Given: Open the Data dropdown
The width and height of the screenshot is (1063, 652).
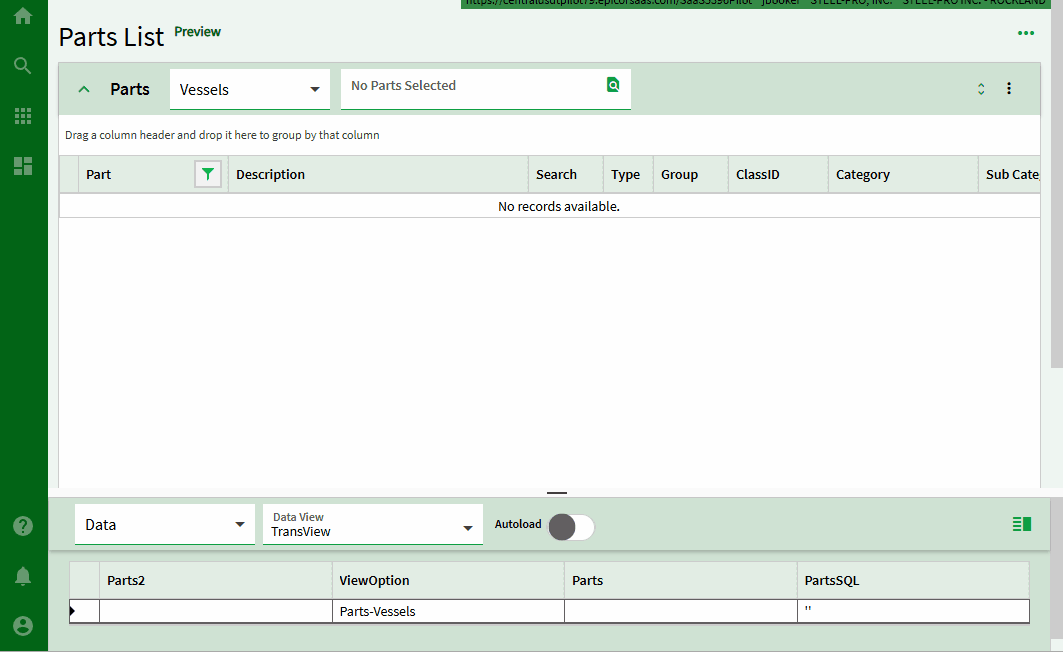Looking at the screenshot, I should [165, 525].
